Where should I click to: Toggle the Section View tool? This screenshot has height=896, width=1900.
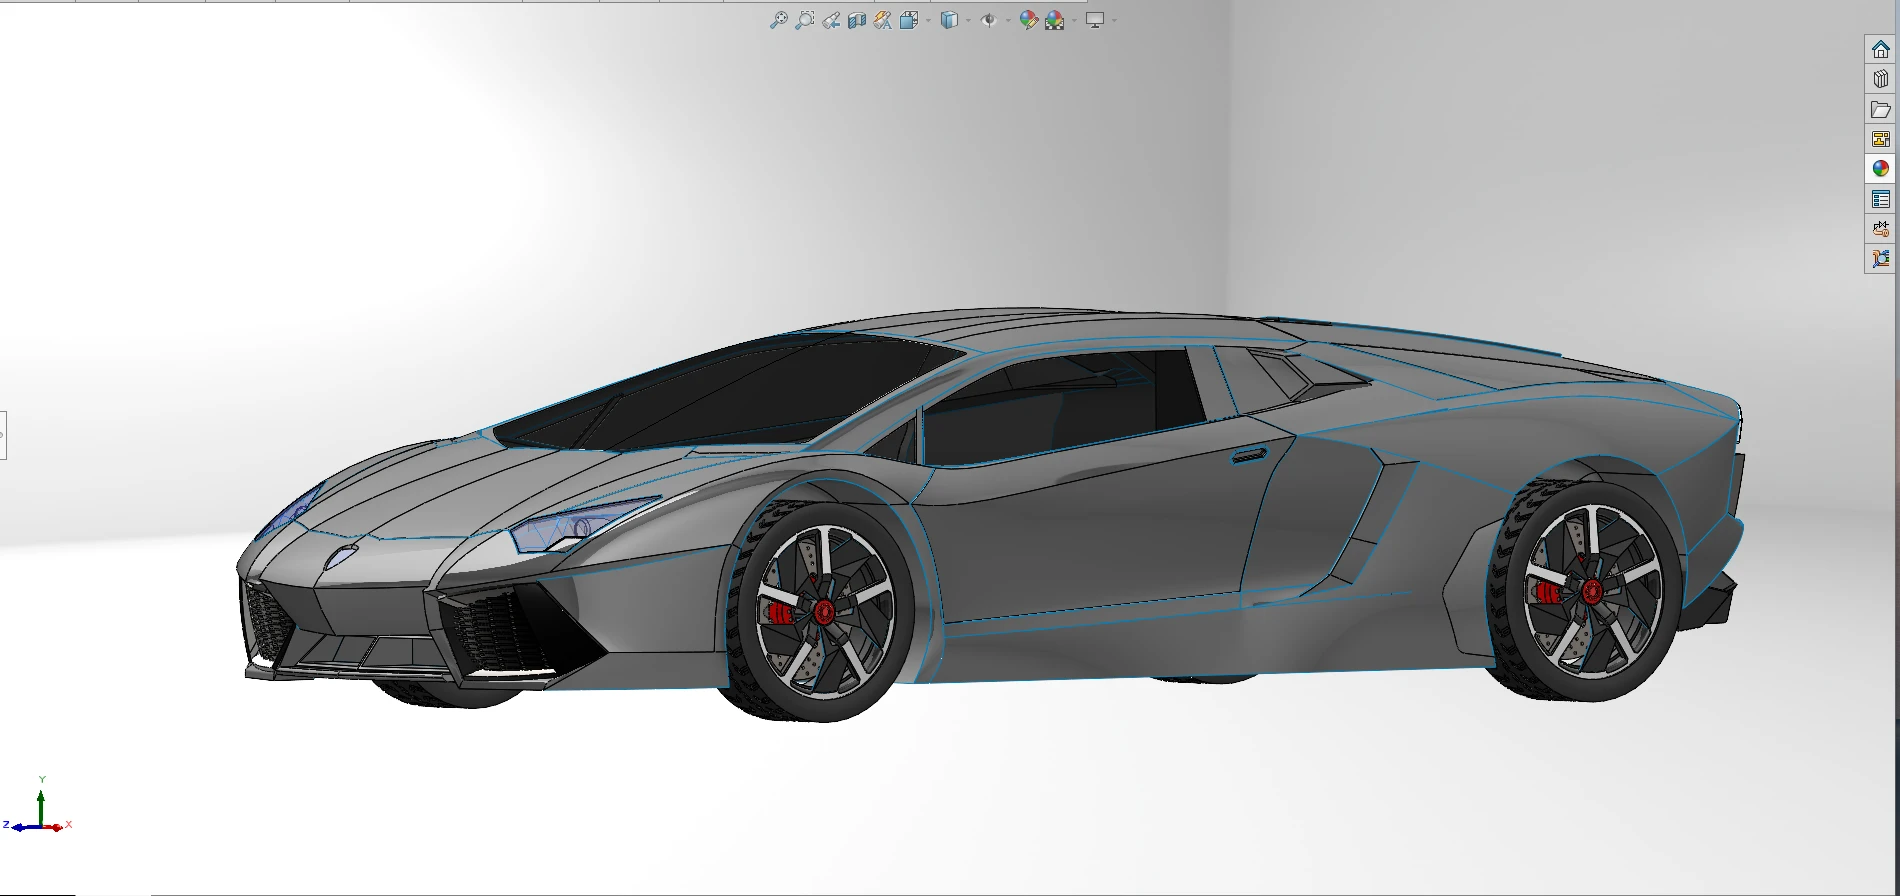(857, 20)
